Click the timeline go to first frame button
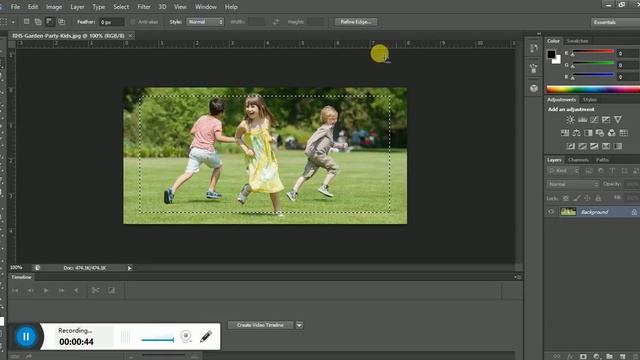This screenshot has height=360, width=640. coord(15,290)
